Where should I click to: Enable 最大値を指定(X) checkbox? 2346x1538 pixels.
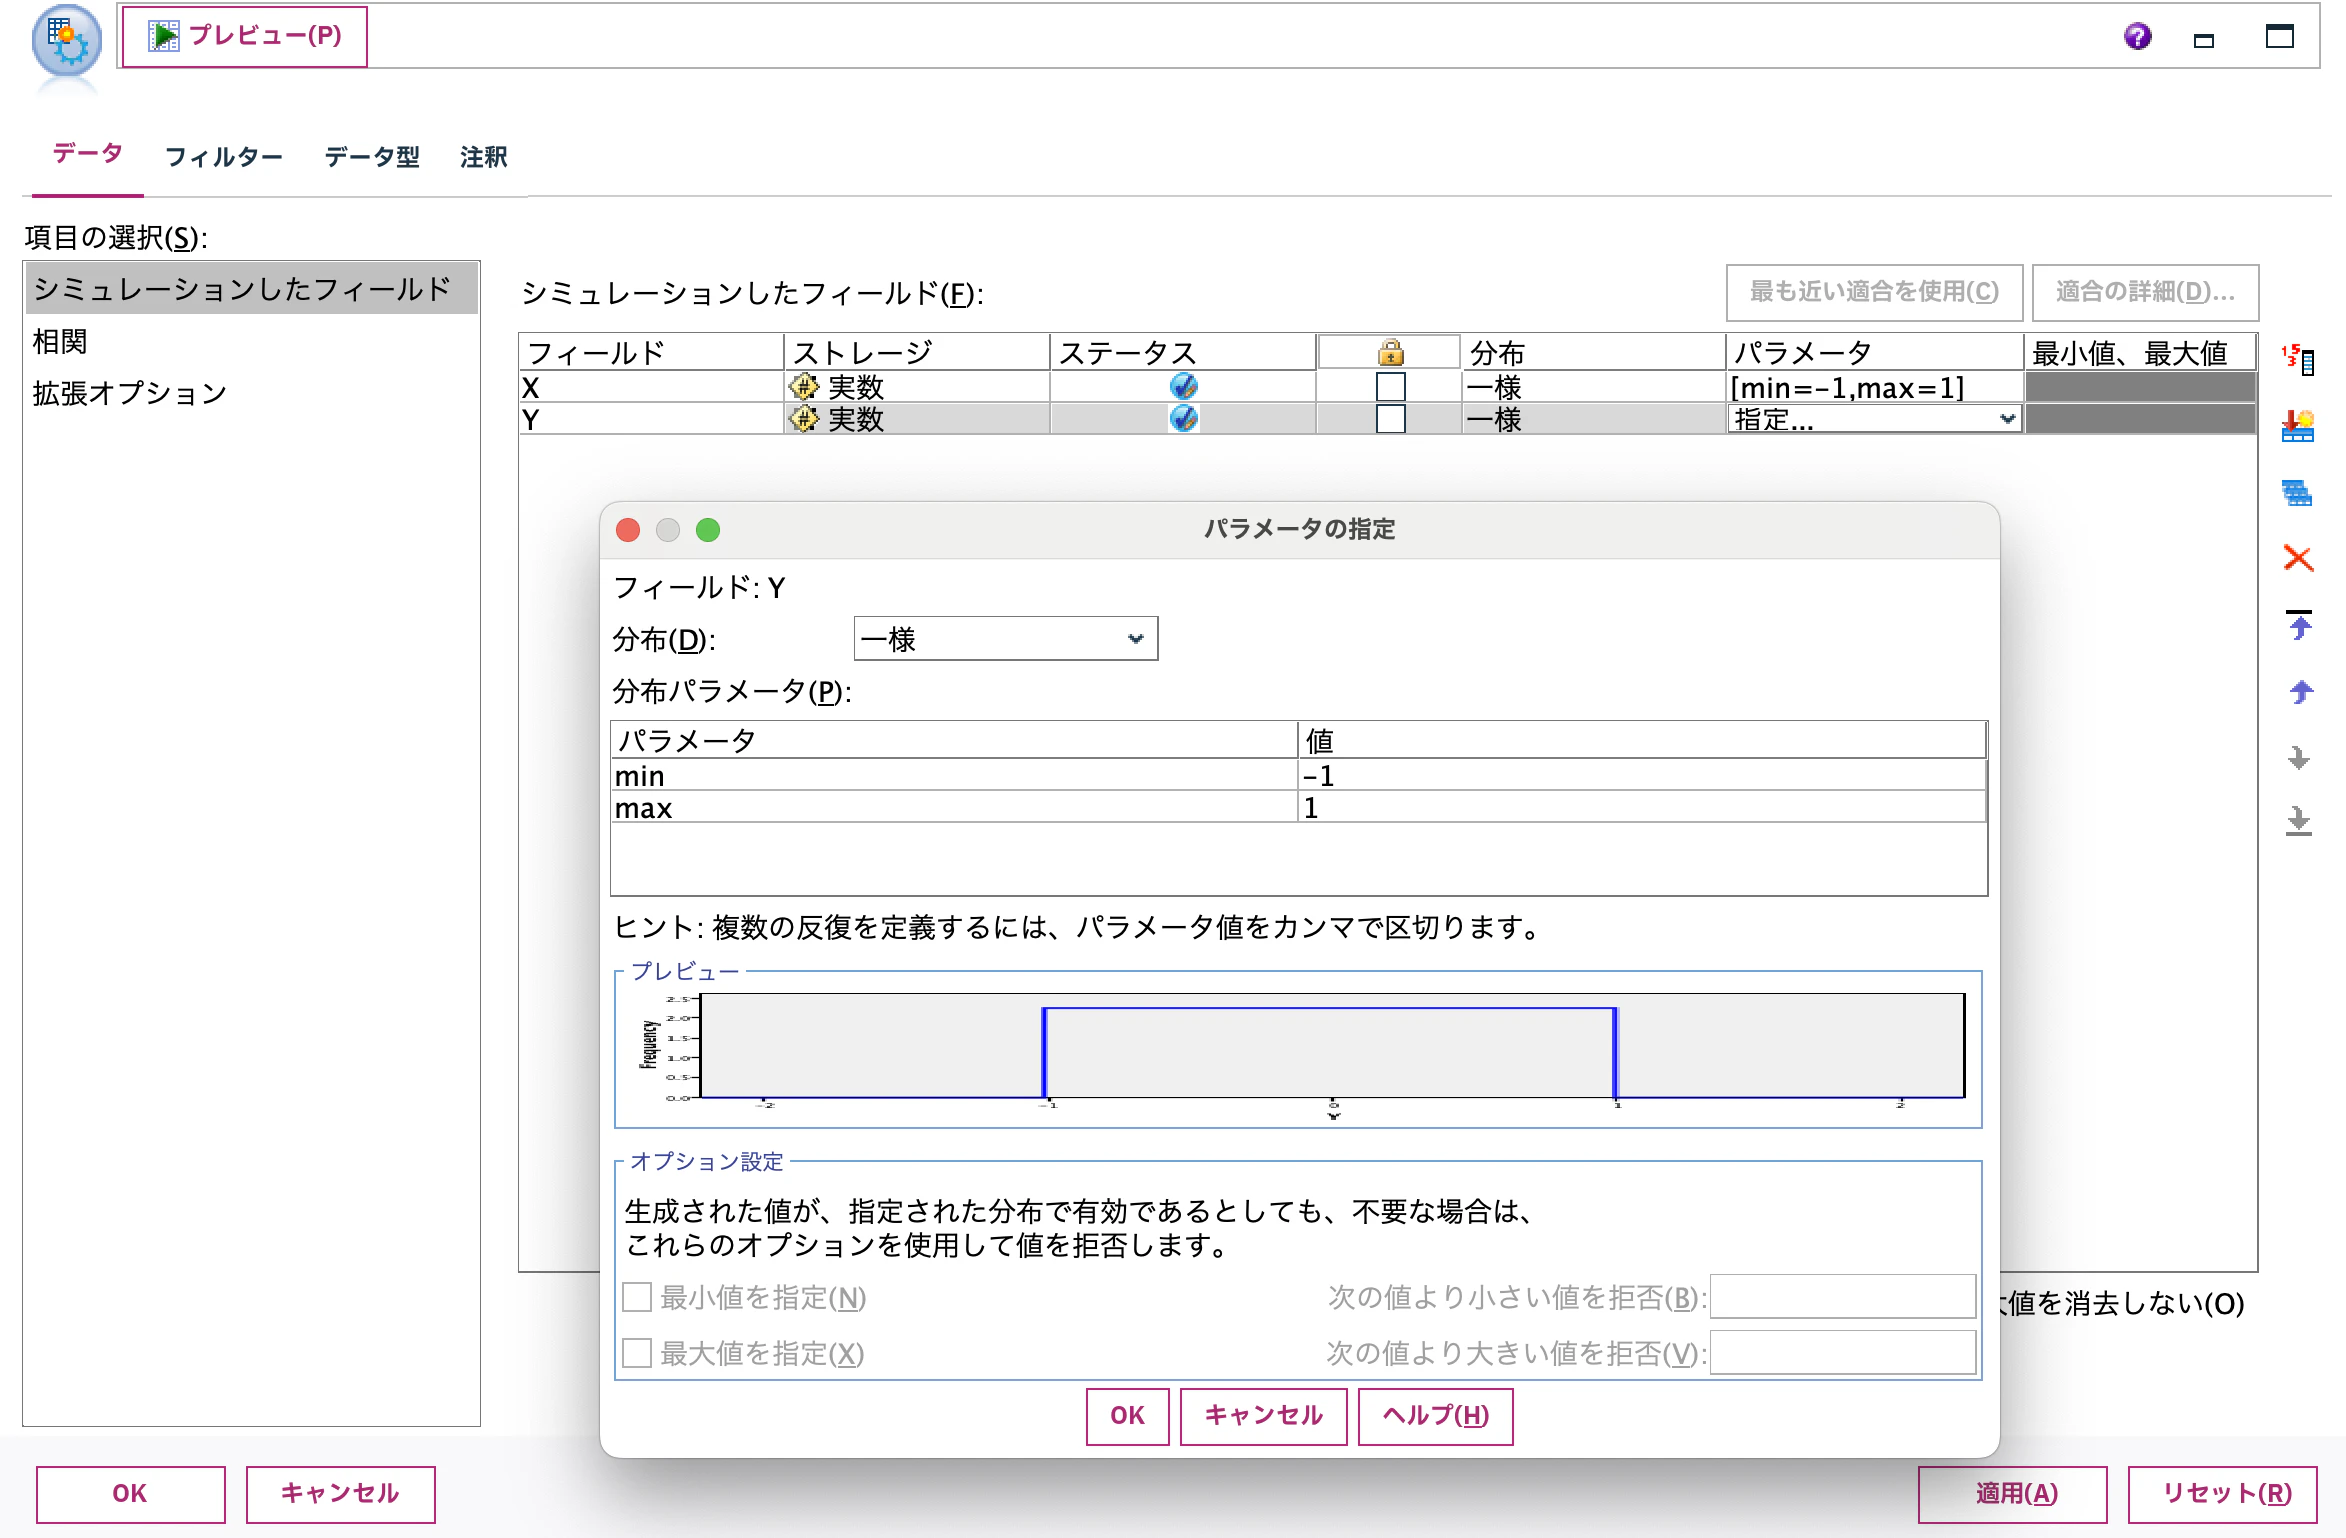coord(637,1353)
